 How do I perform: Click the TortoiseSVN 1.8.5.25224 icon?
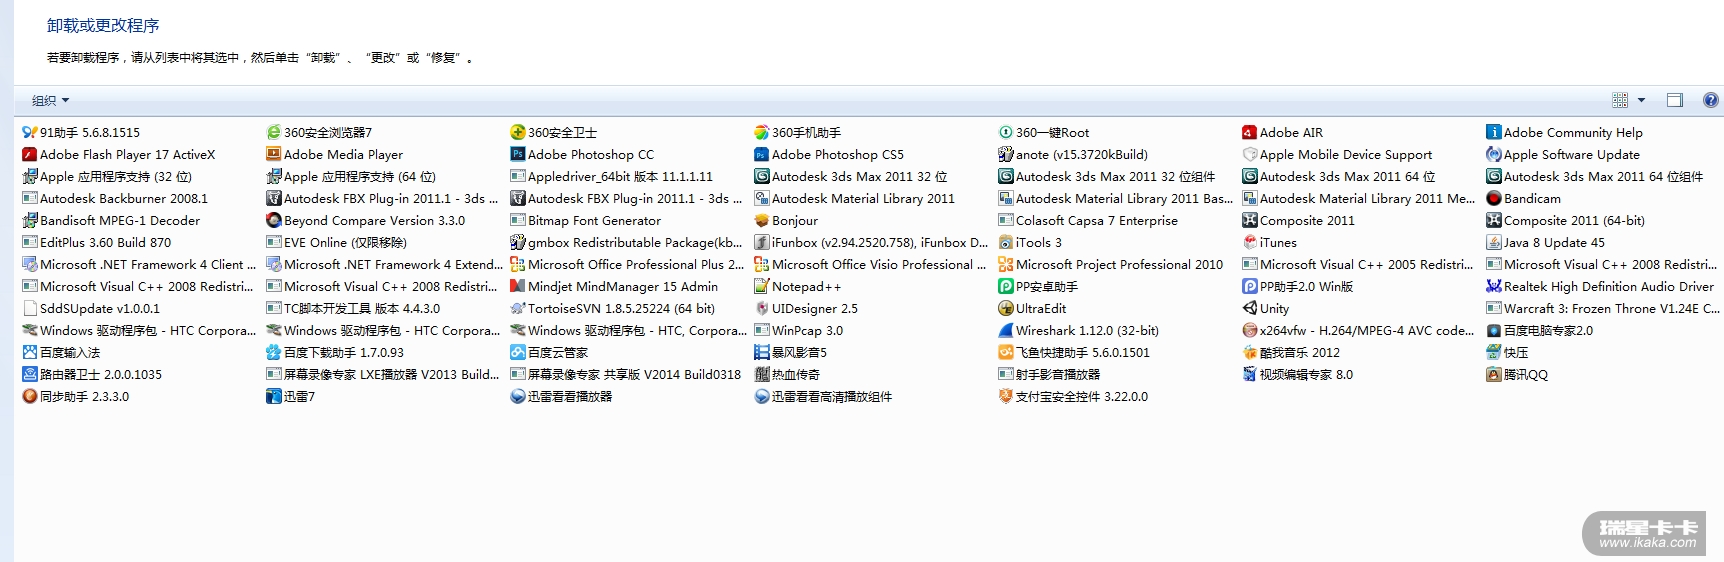[518, 308]
